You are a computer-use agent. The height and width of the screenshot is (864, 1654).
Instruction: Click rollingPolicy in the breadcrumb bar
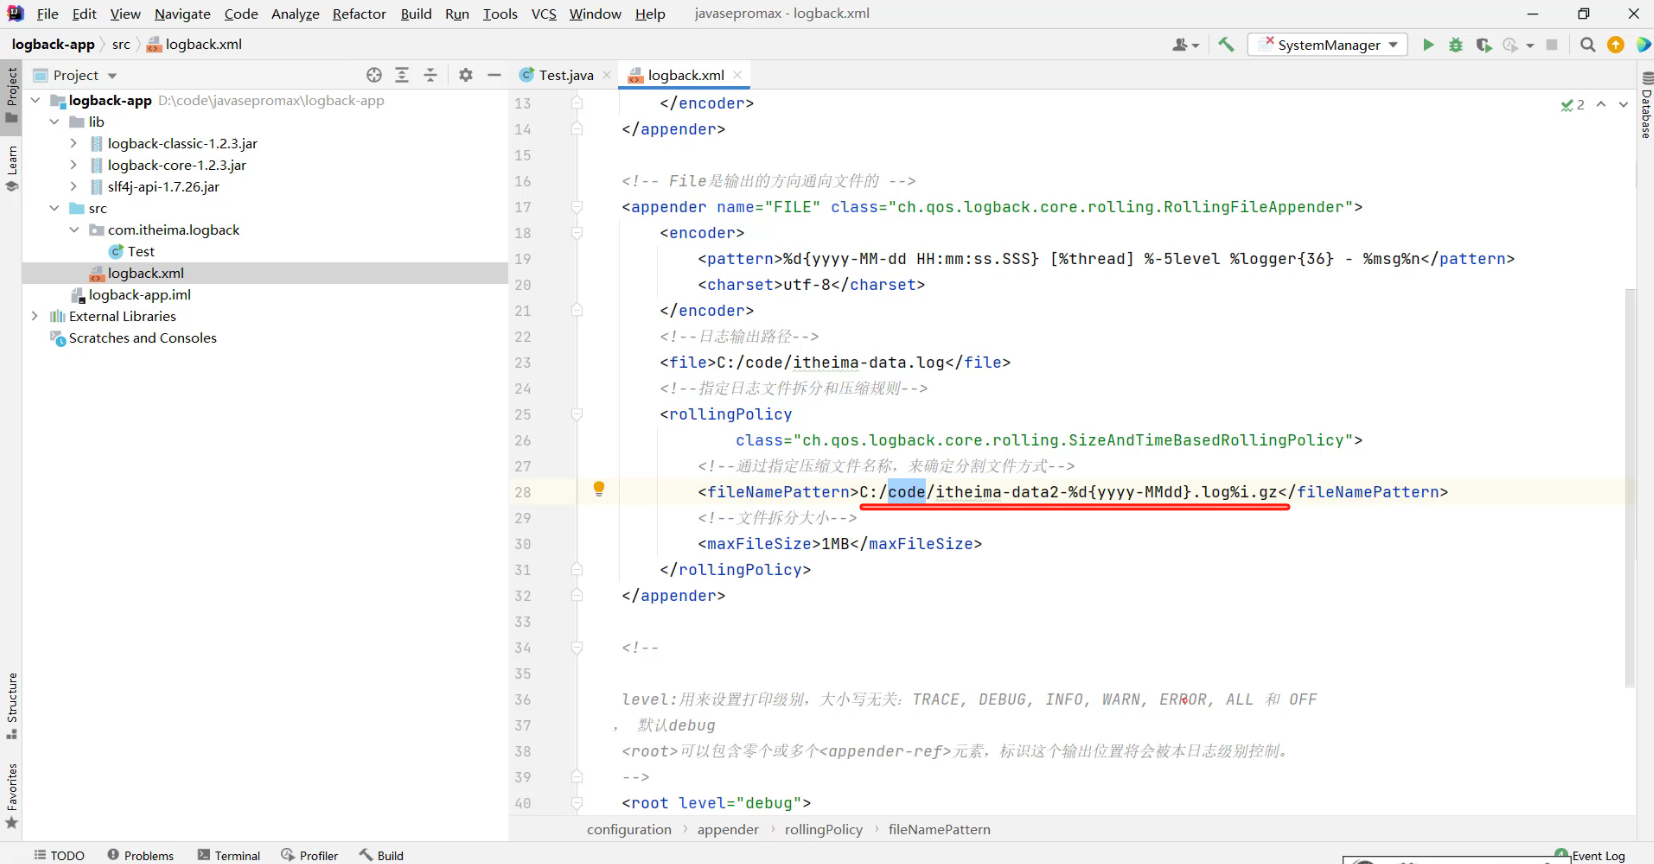823,830
